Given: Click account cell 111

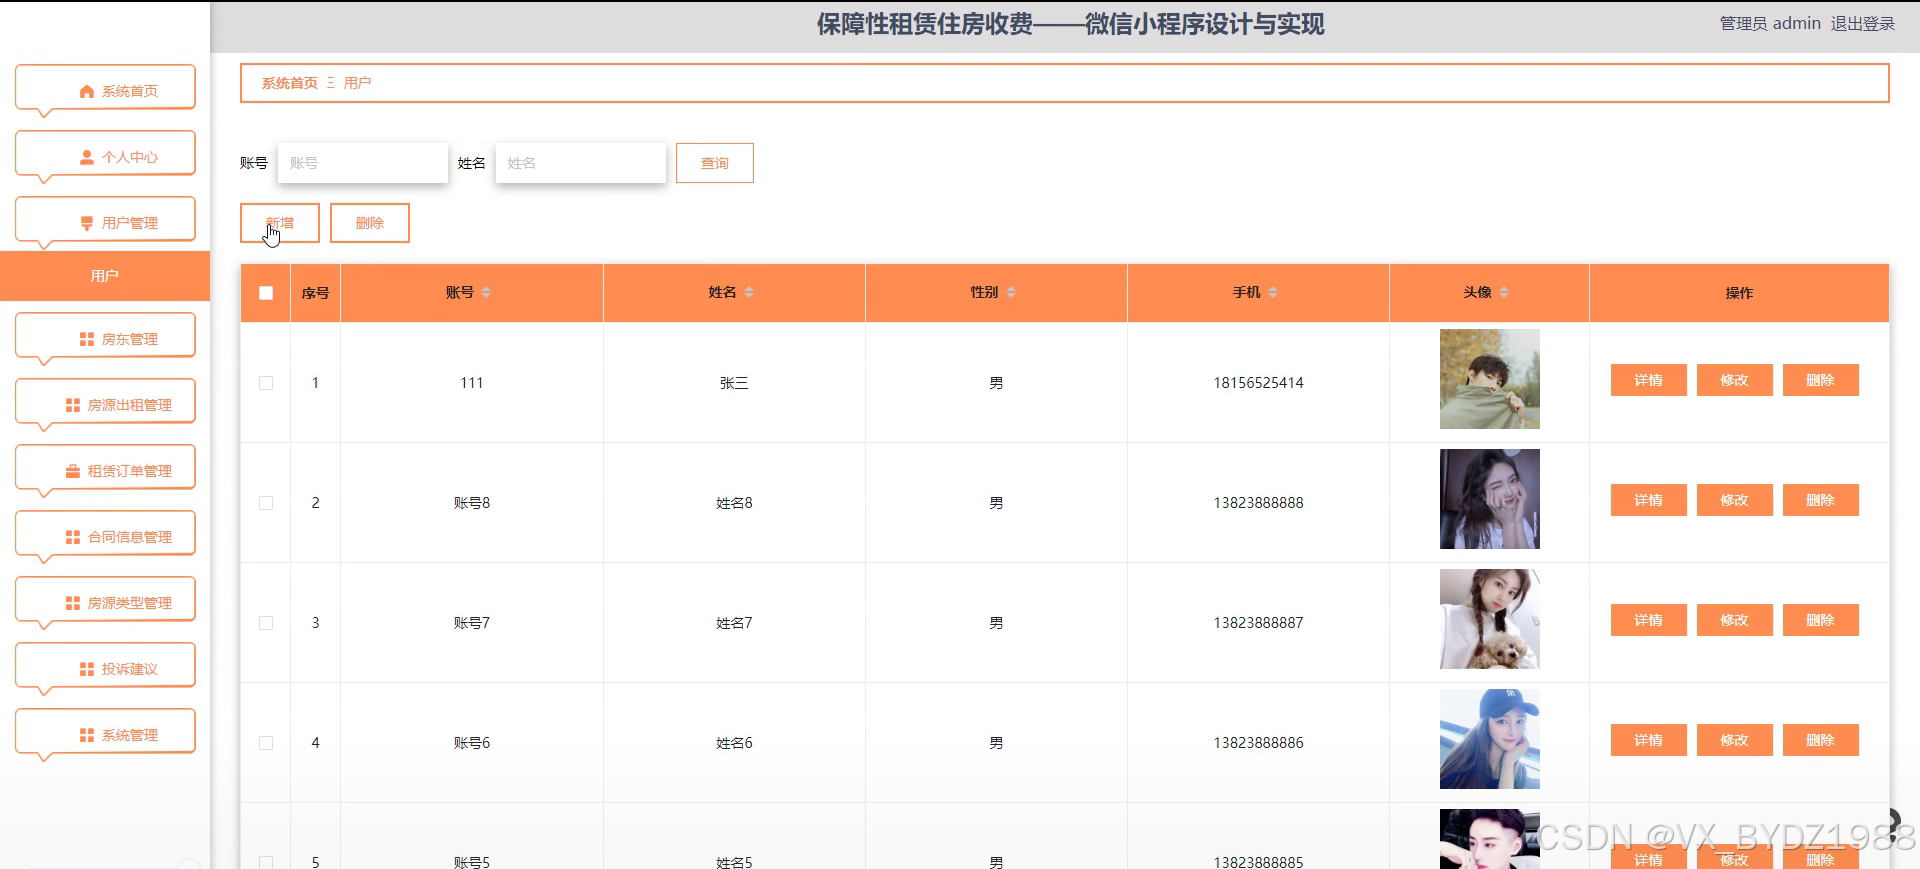Looking at the screenshot, I should [x=472, y=383].
